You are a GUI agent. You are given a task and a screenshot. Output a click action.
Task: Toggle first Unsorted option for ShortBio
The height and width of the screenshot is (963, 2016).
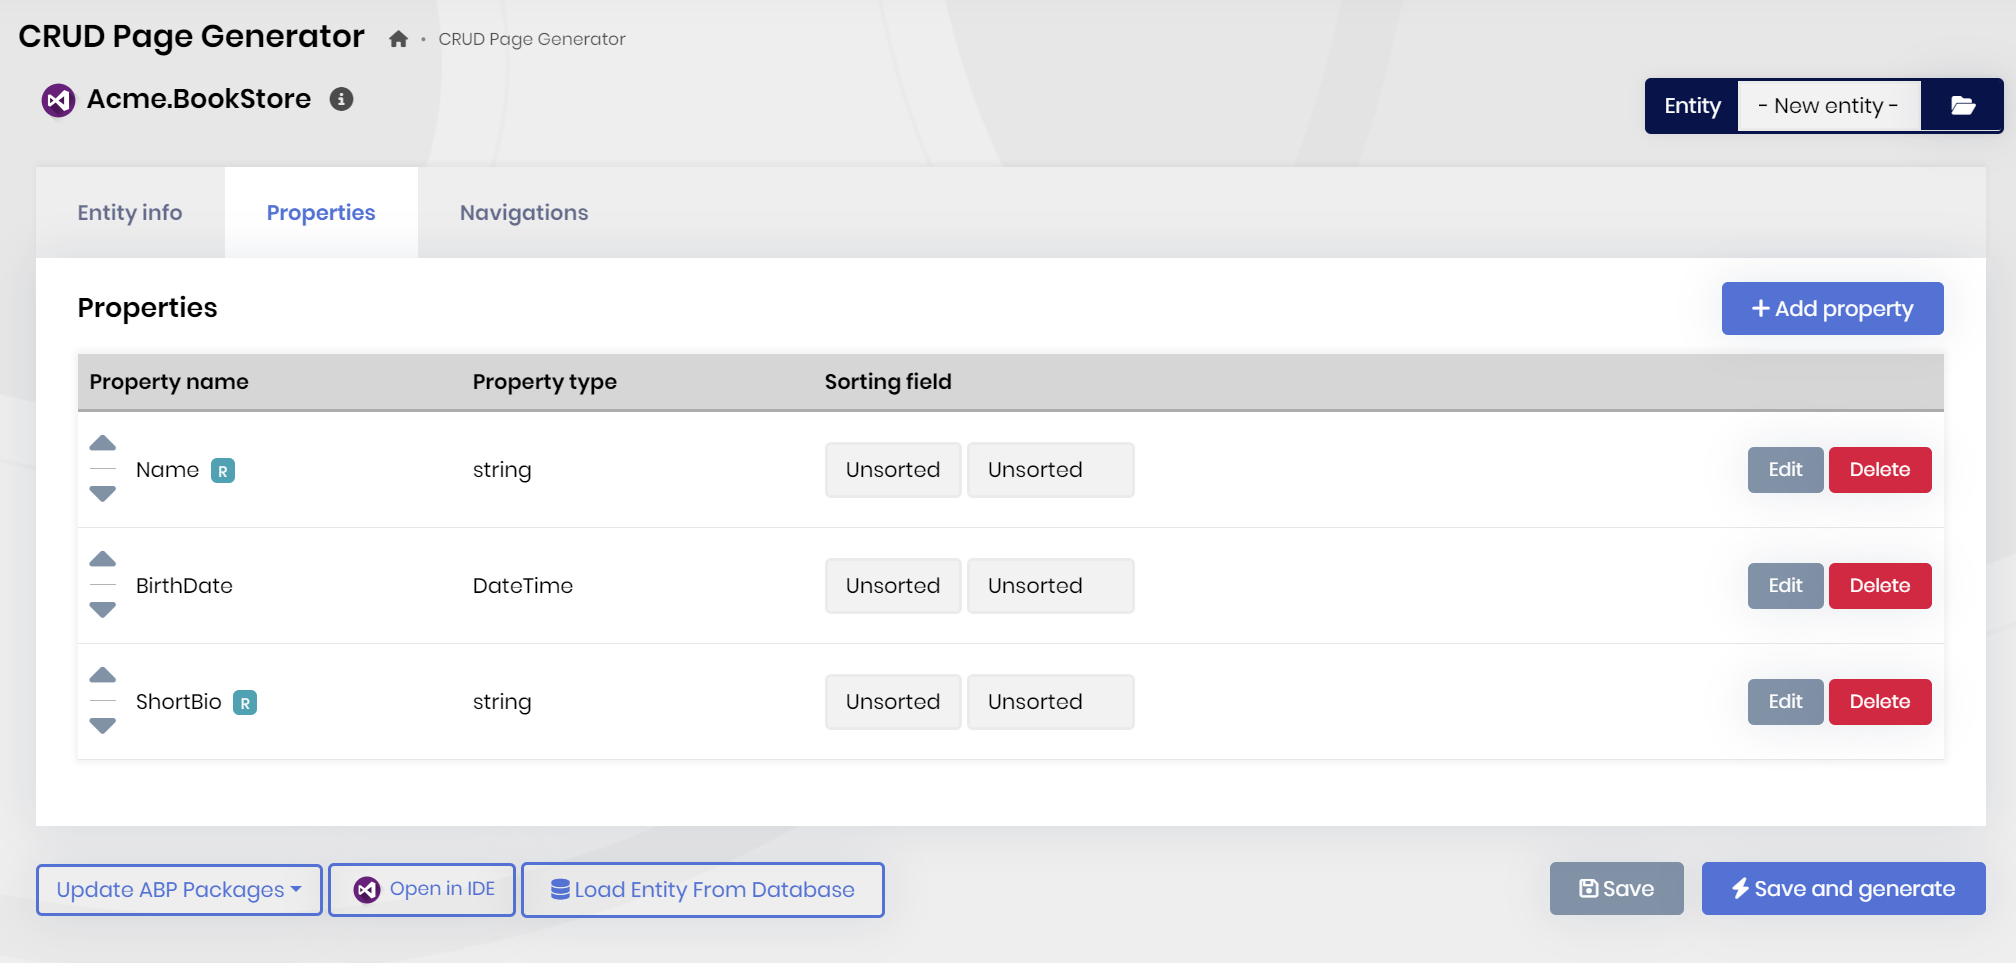[892, 702]
